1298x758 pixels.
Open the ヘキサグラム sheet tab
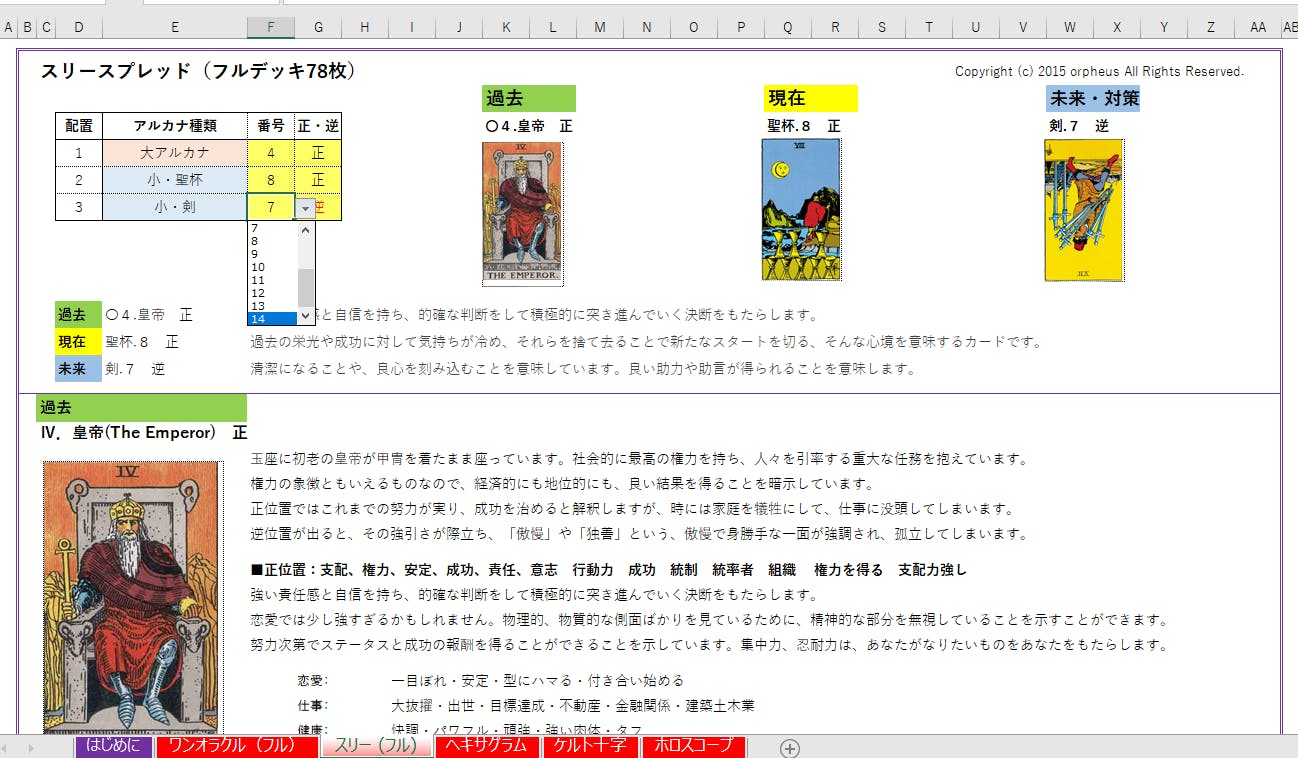(x=487, y=746)
